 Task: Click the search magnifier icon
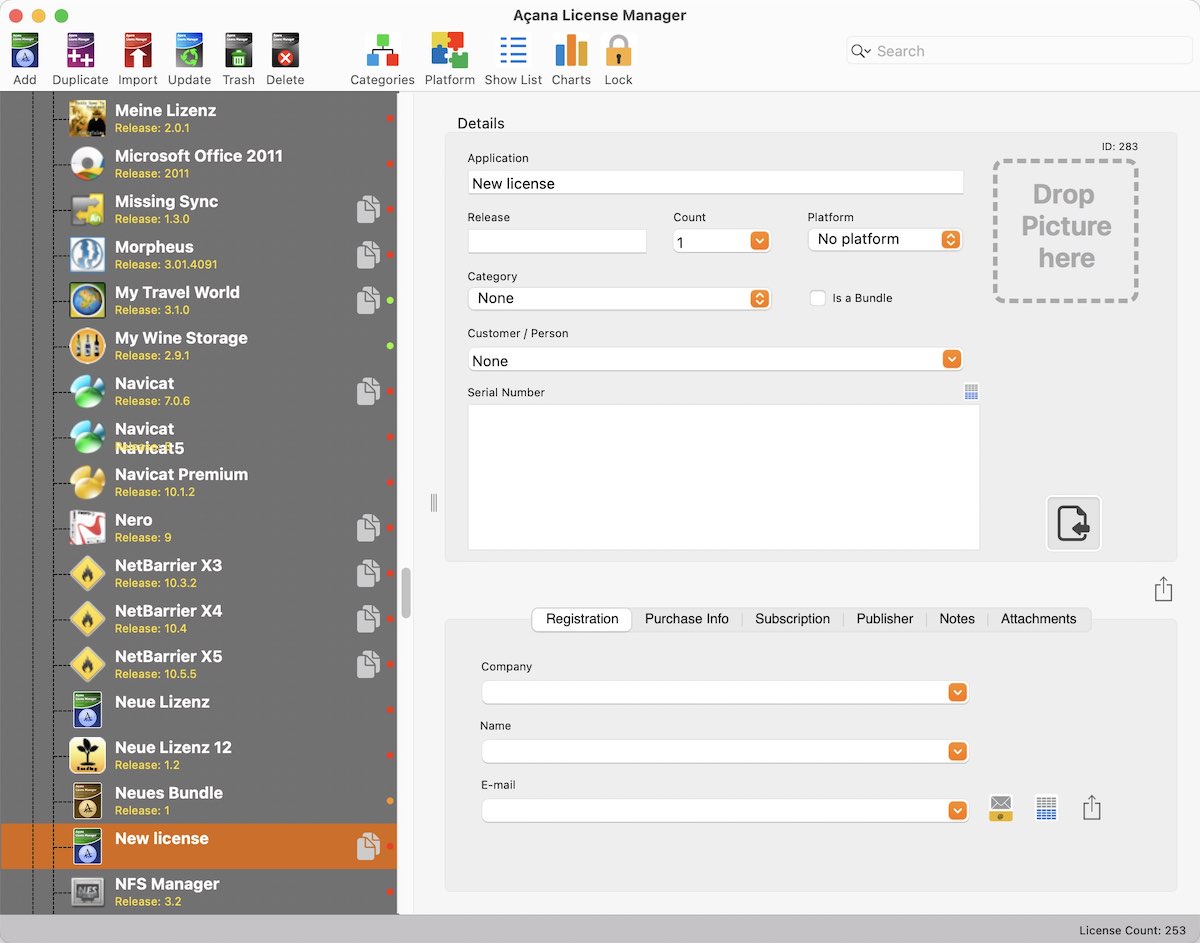coord(860,51)
